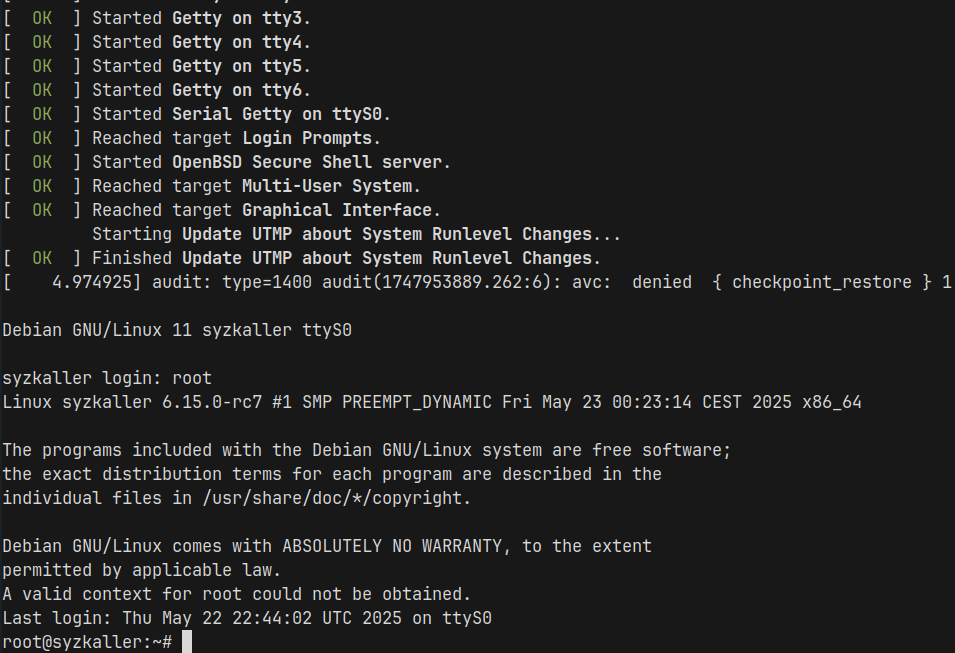955x653 pixels.
Task: Click the "checkpoint_restore" denied text
Action: (821, 282)
